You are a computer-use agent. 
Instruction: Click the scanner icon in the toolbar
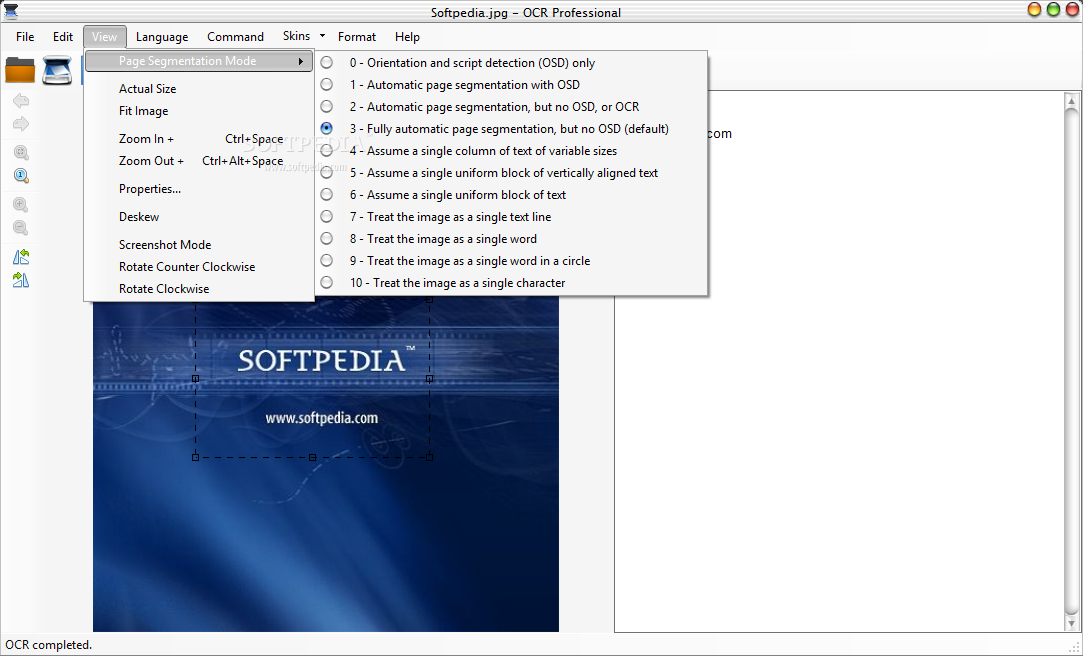tap(57, 70)
